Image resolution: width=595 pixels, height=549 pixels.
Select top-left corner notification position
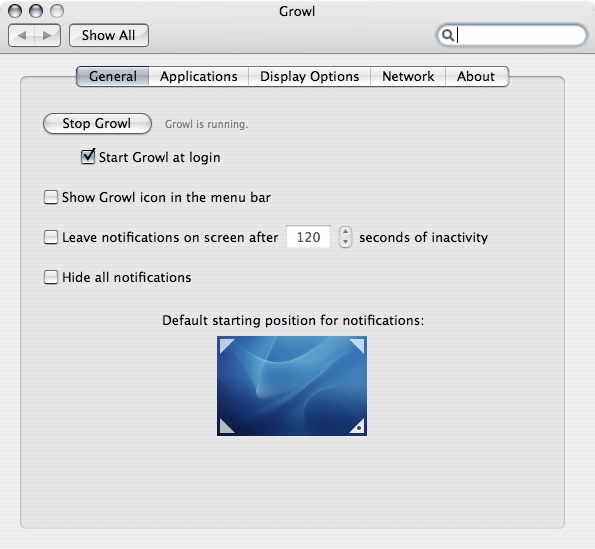pyautogui.click(x=227, y=346)
